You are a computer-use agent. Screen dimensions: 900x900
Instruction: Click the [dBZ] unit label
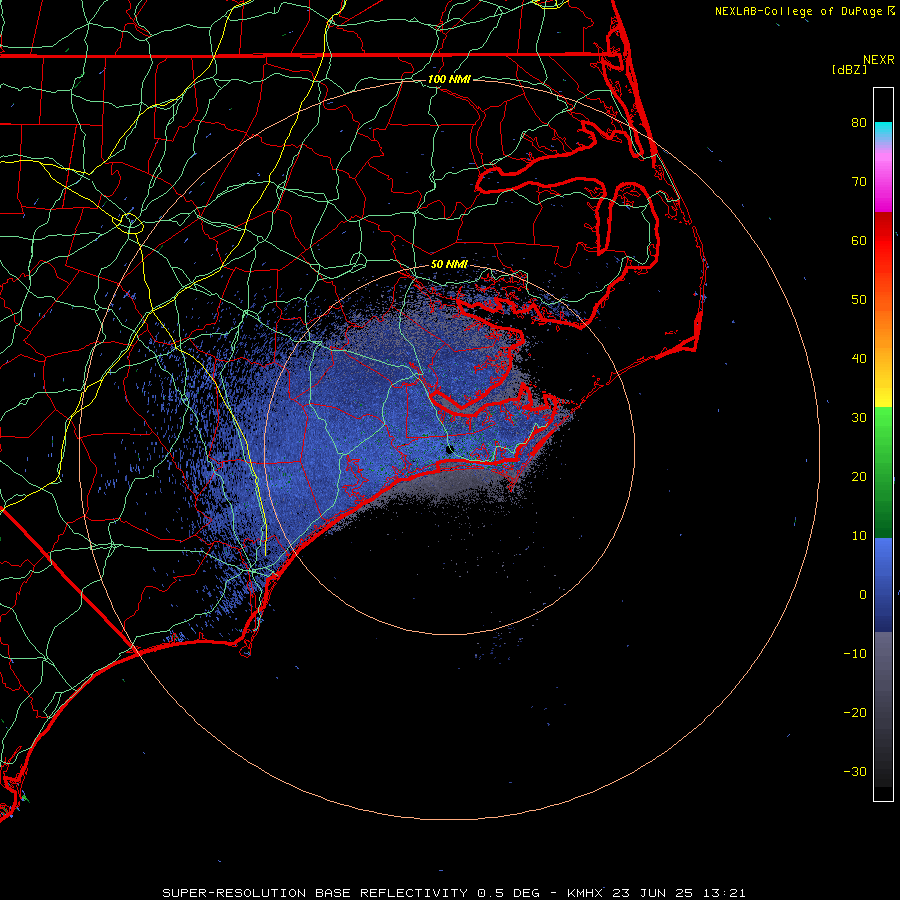pyautogui.click(x=849, y=70)
